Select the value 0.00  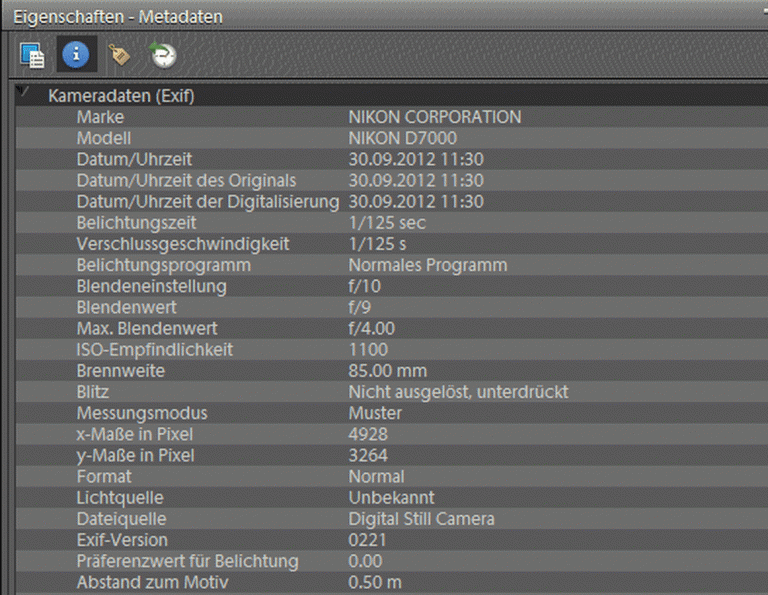(365, 561)
